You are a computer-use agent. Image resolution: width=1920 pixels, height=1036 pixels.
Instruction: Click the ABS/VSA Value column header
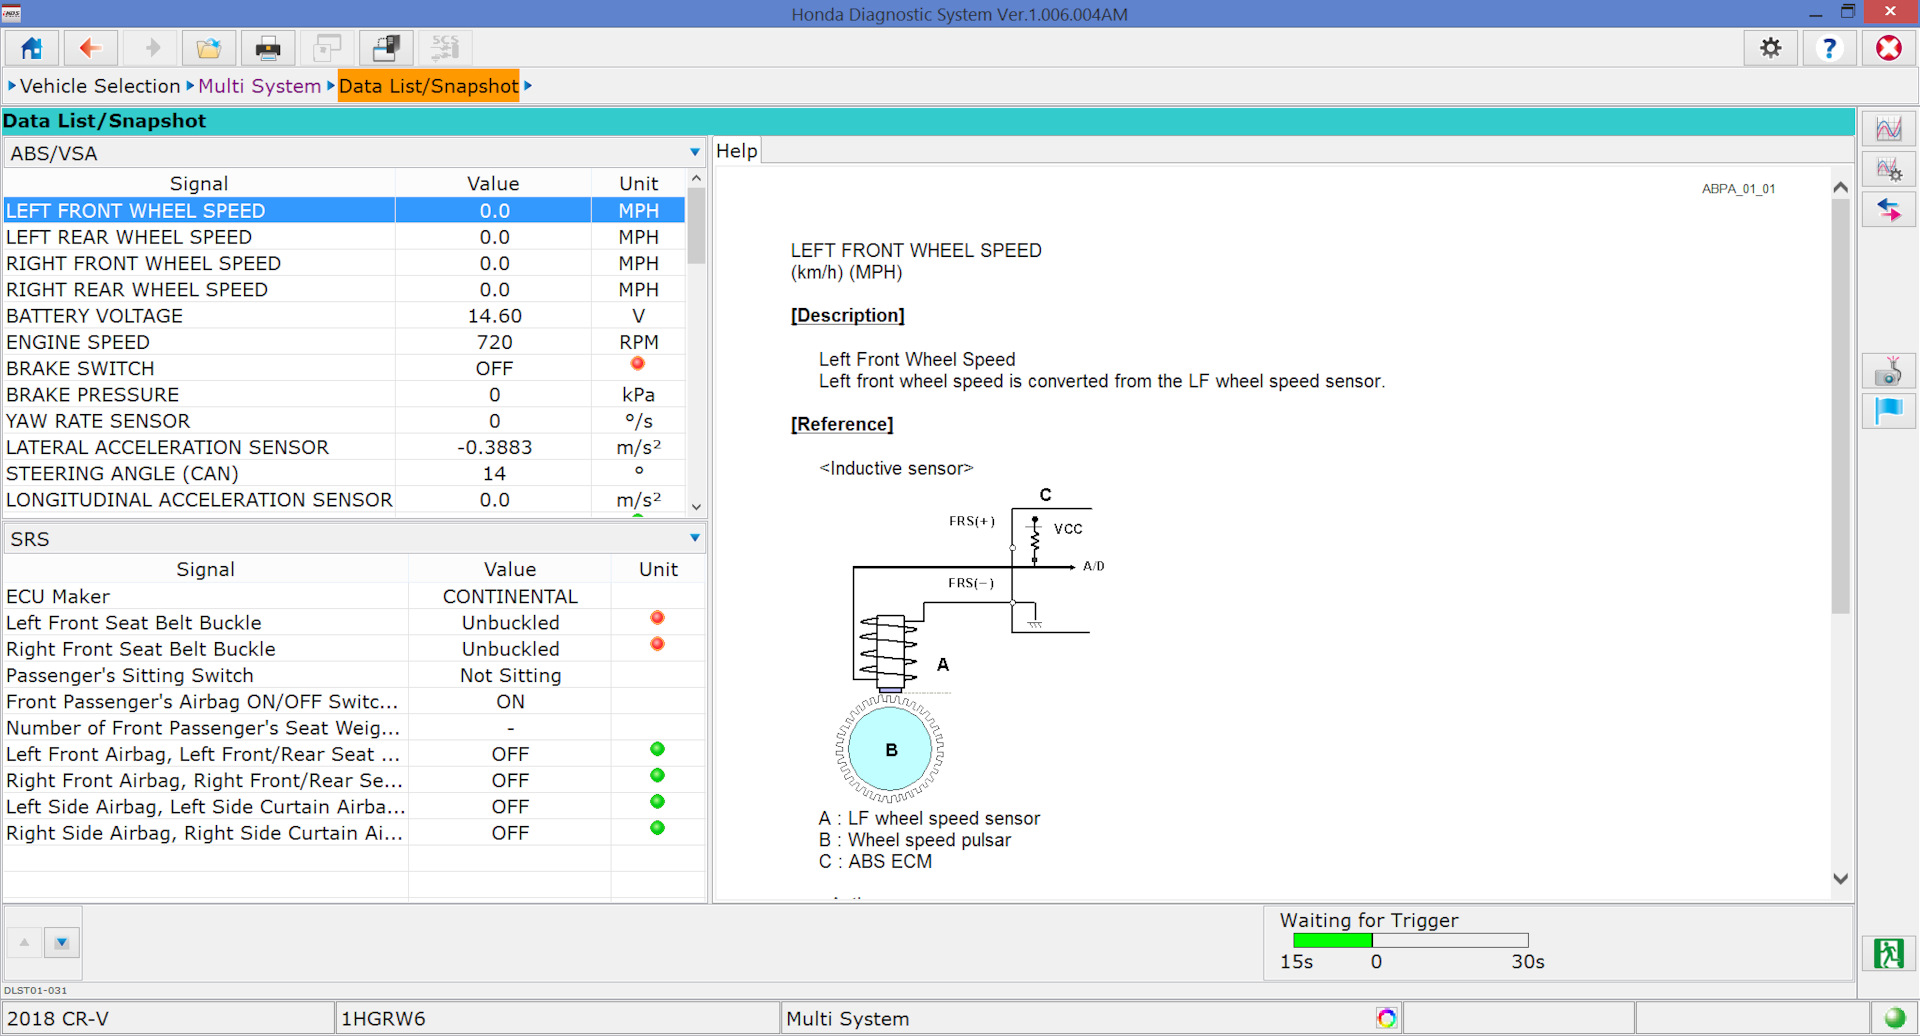pyautogui.click(x=493, y=183)
